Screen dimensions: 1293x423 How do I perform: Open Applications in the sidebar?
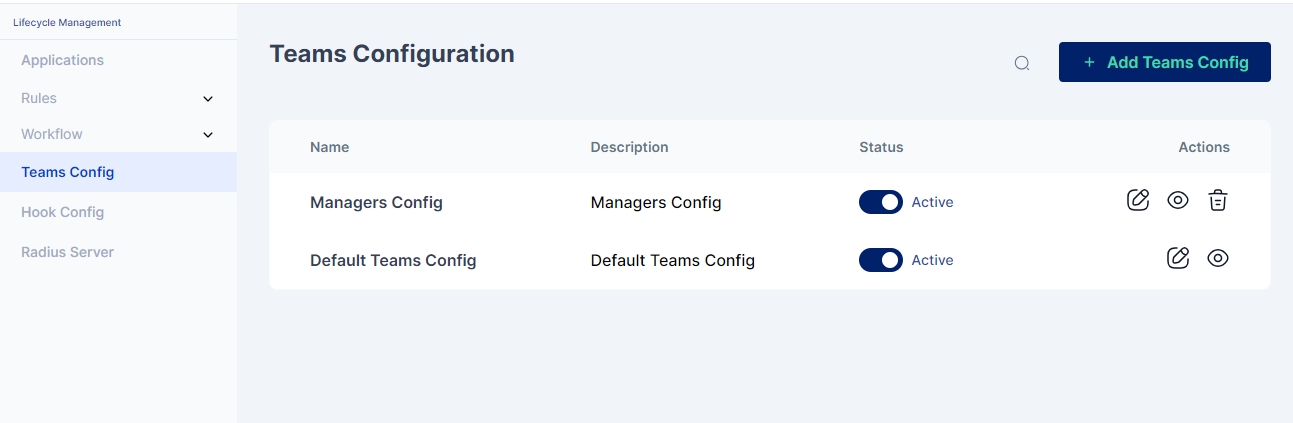pyautogui.click(x=62, y=60)
